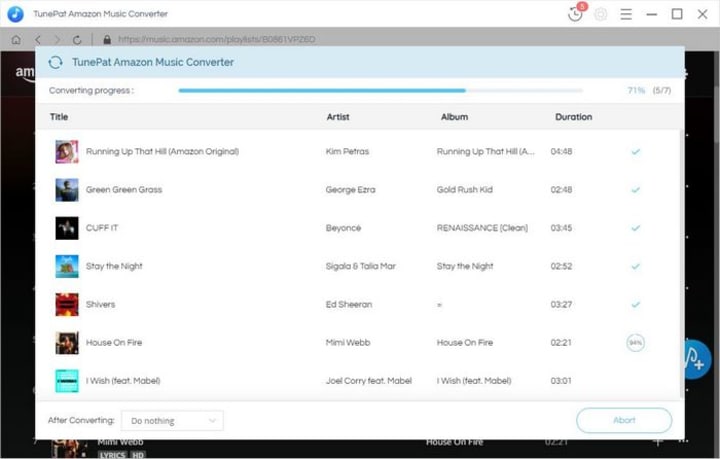Viewport: 720px width, 459px height.
Task: Click artist Ed Sheeran
Action: [x=349, y=304]
